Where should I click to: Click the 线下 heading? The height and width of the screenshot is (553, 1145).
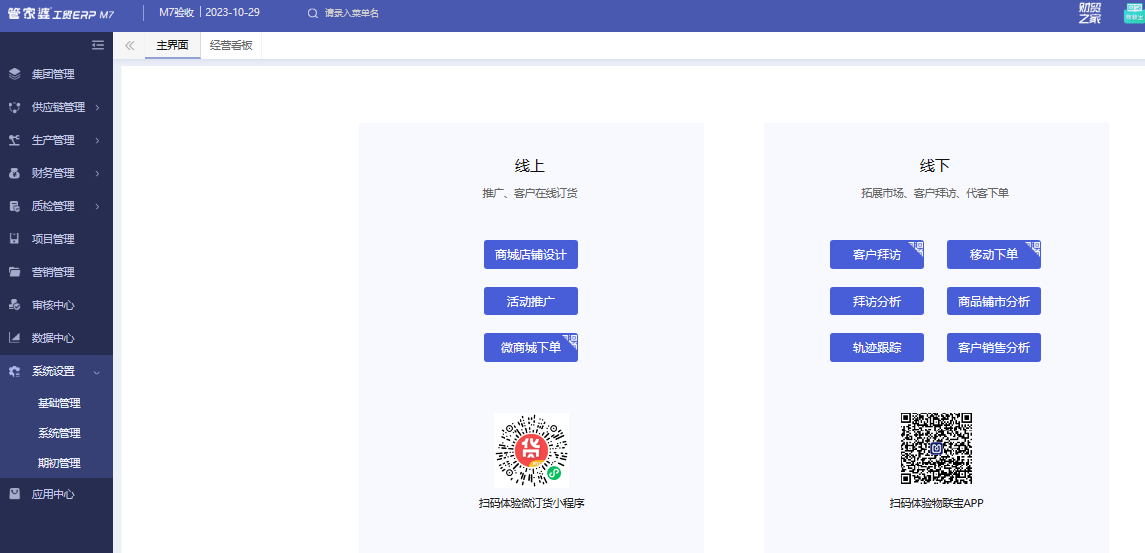[x=935, y=166]
